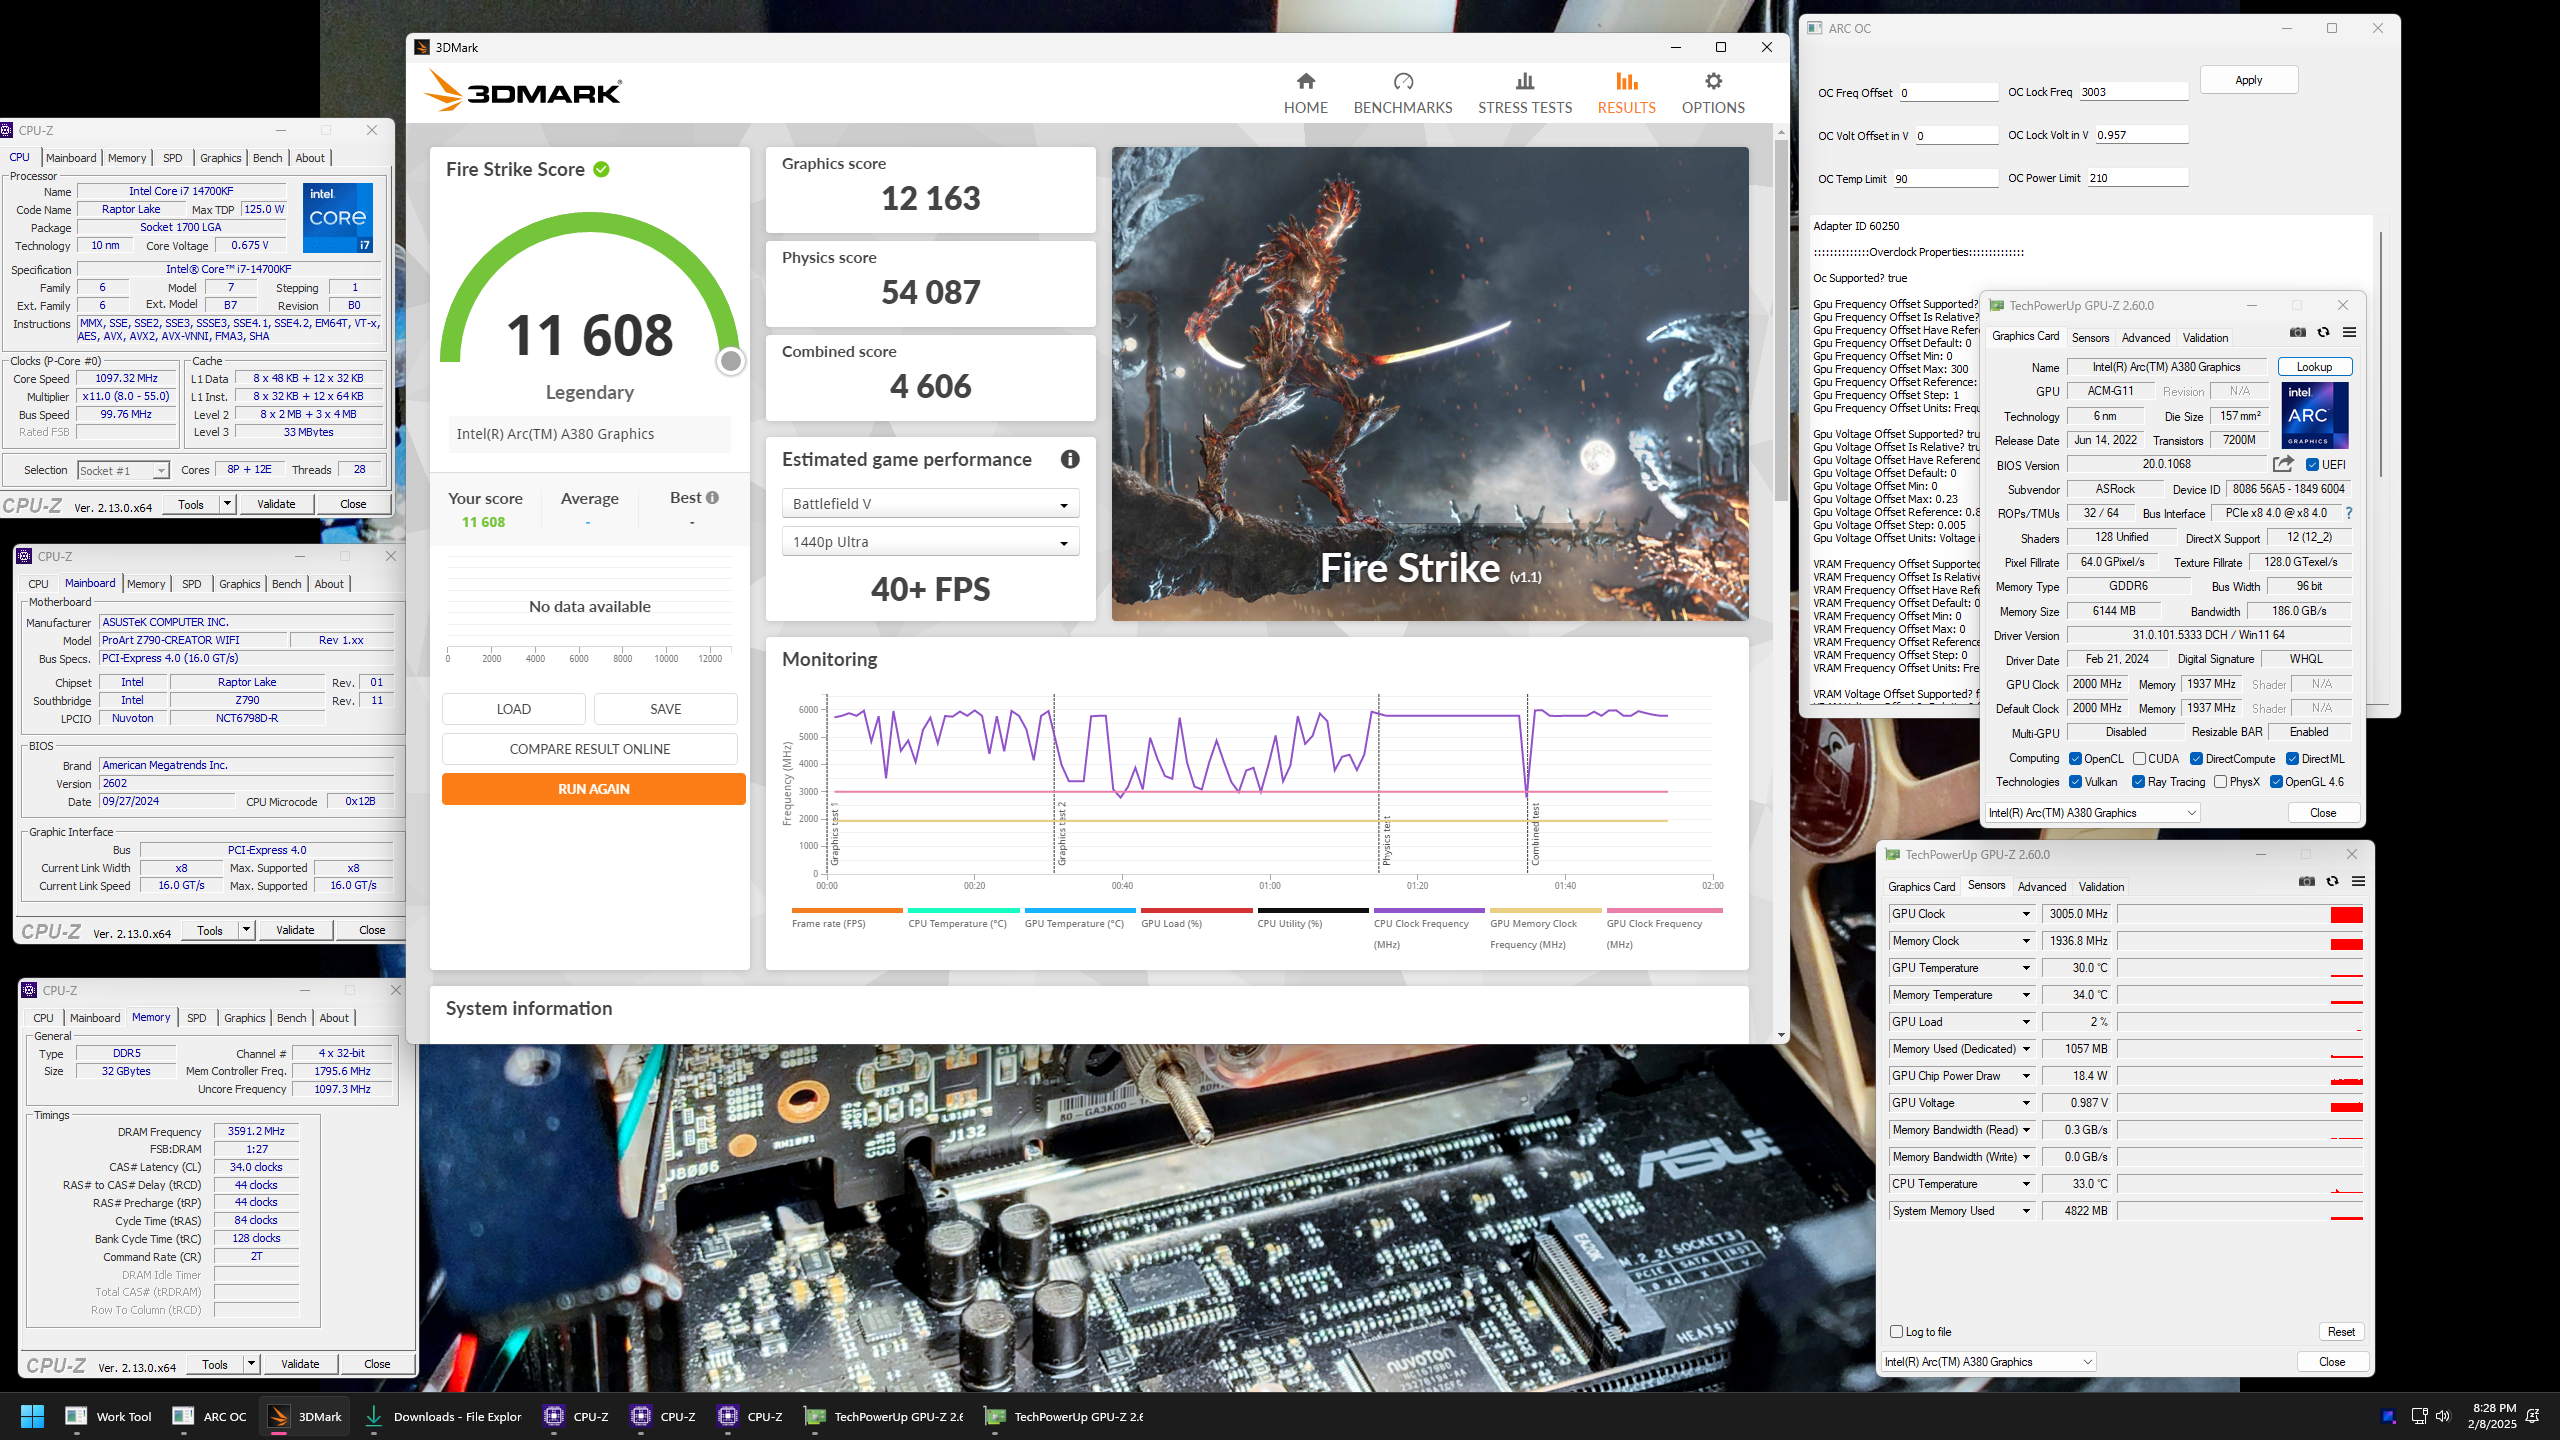Open Windows Start menu
This screenshot has width=2560, height=1440.
(32, 1416)
